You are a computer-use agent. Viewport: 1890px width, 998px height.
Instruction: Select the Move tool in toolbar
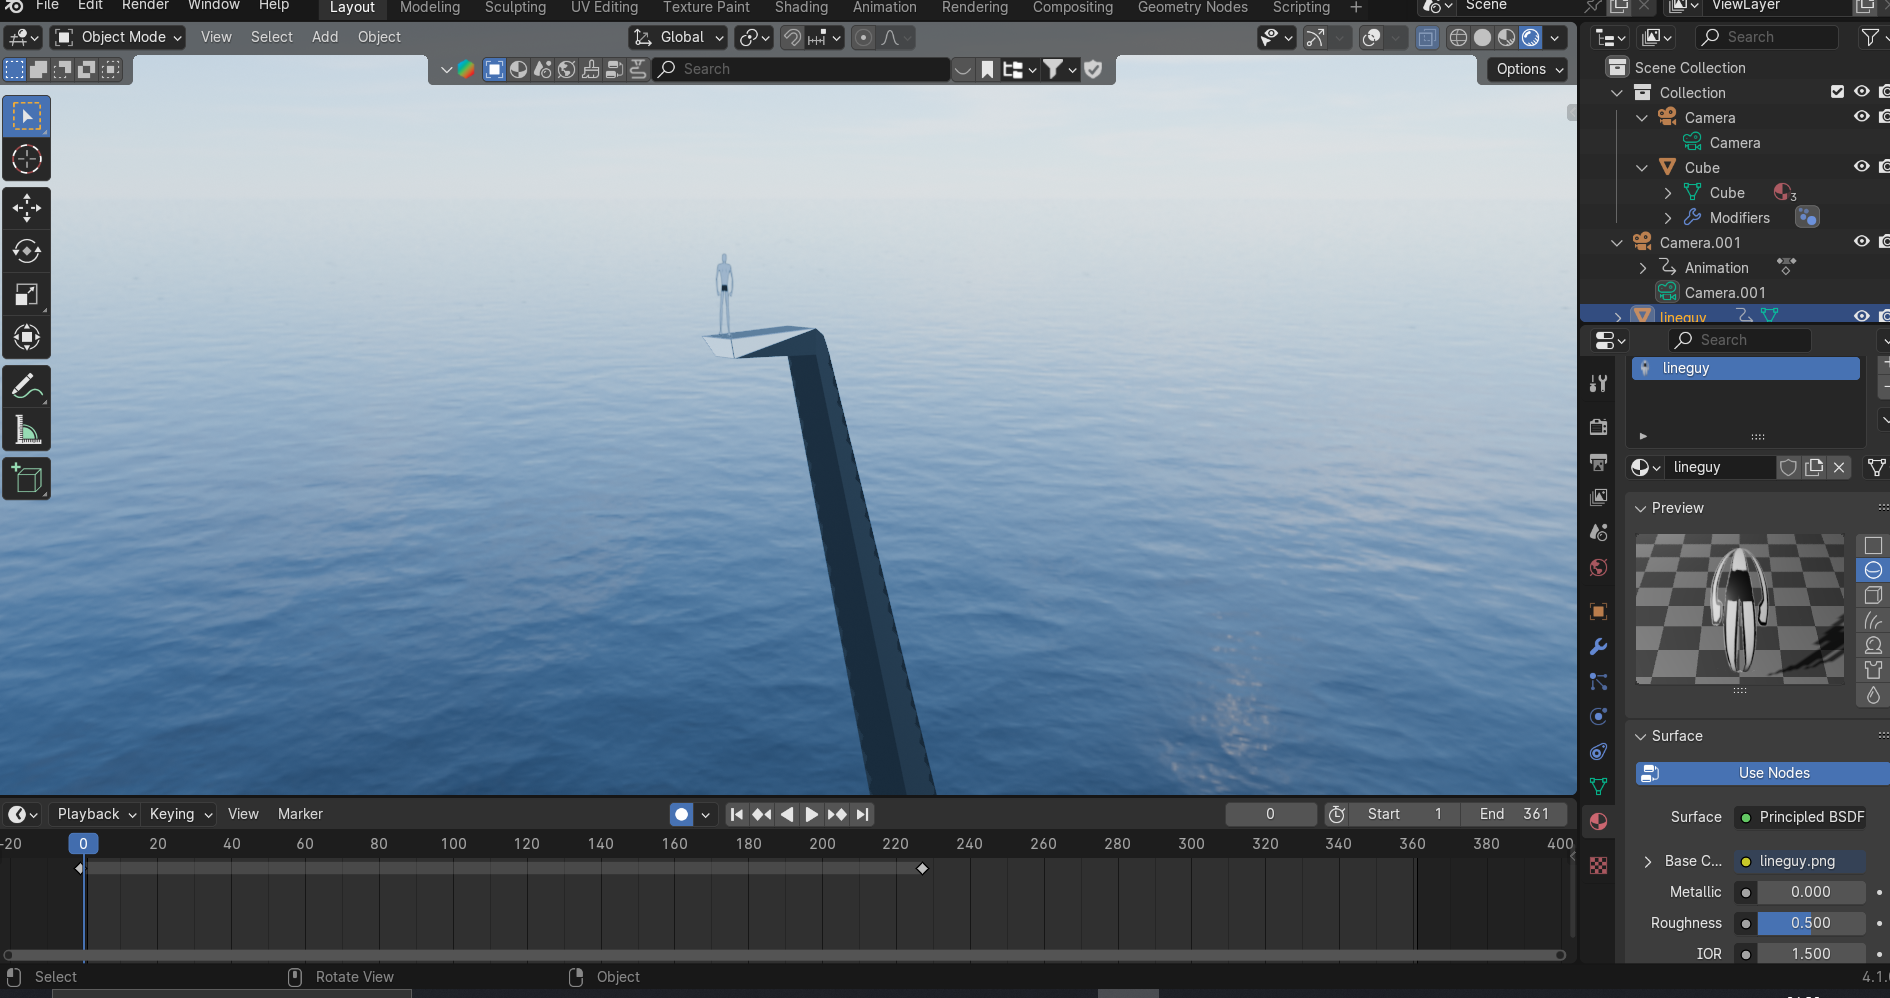click(x=27, y=208)
